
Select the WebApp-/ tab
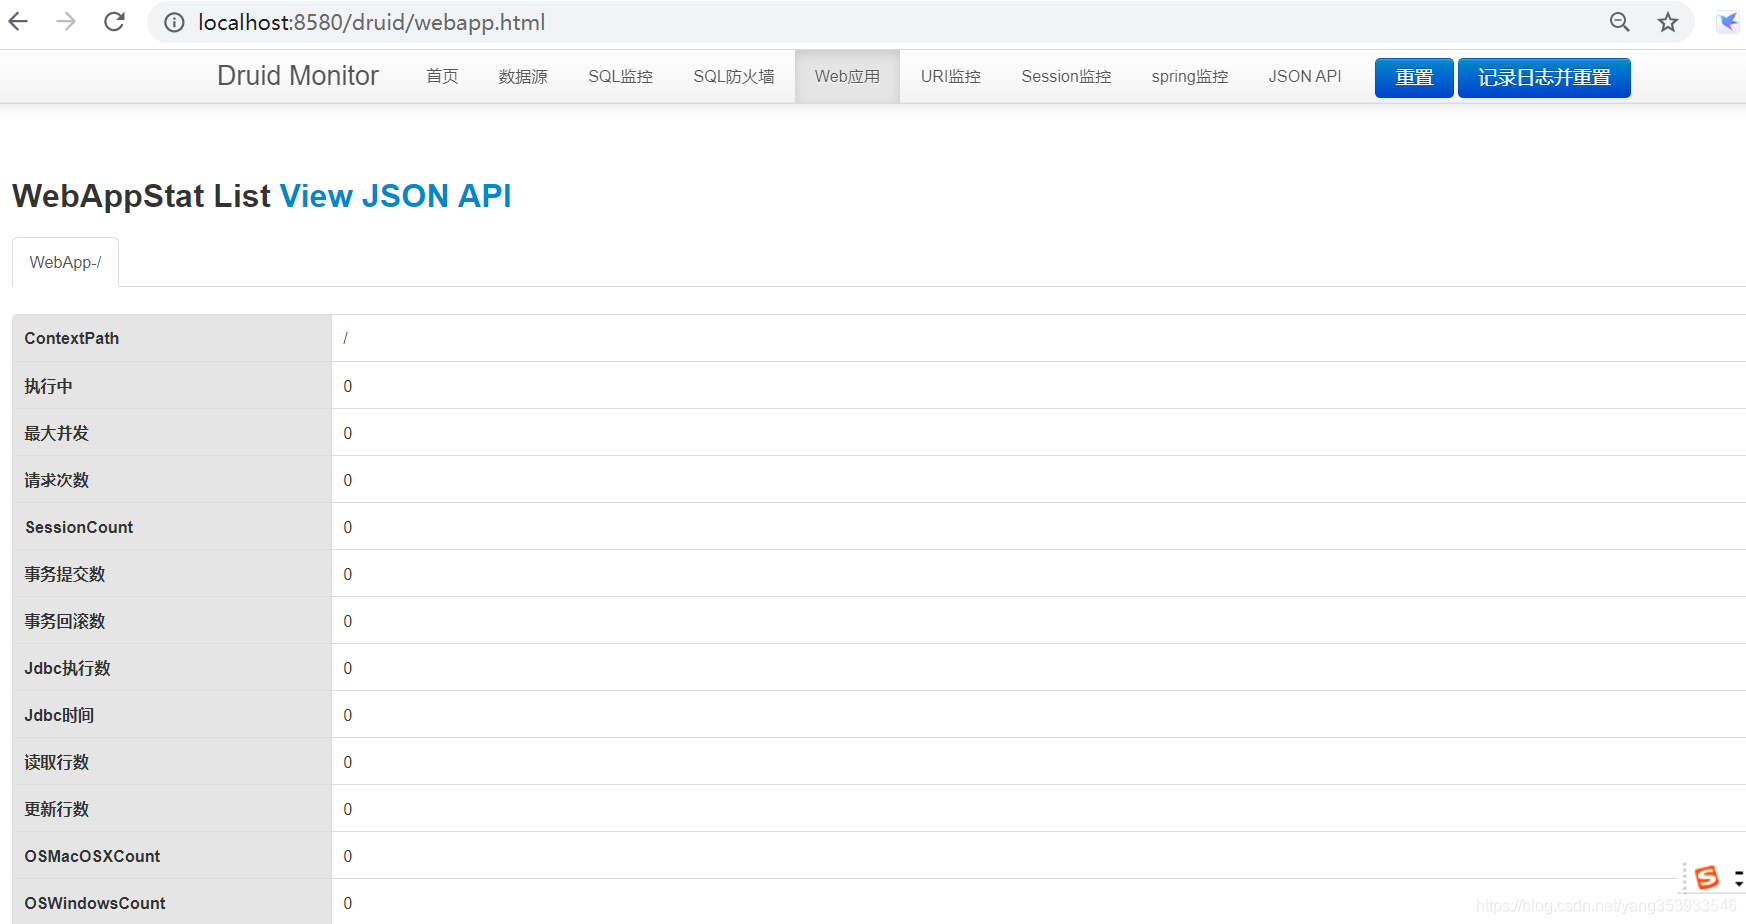point(65,262)
